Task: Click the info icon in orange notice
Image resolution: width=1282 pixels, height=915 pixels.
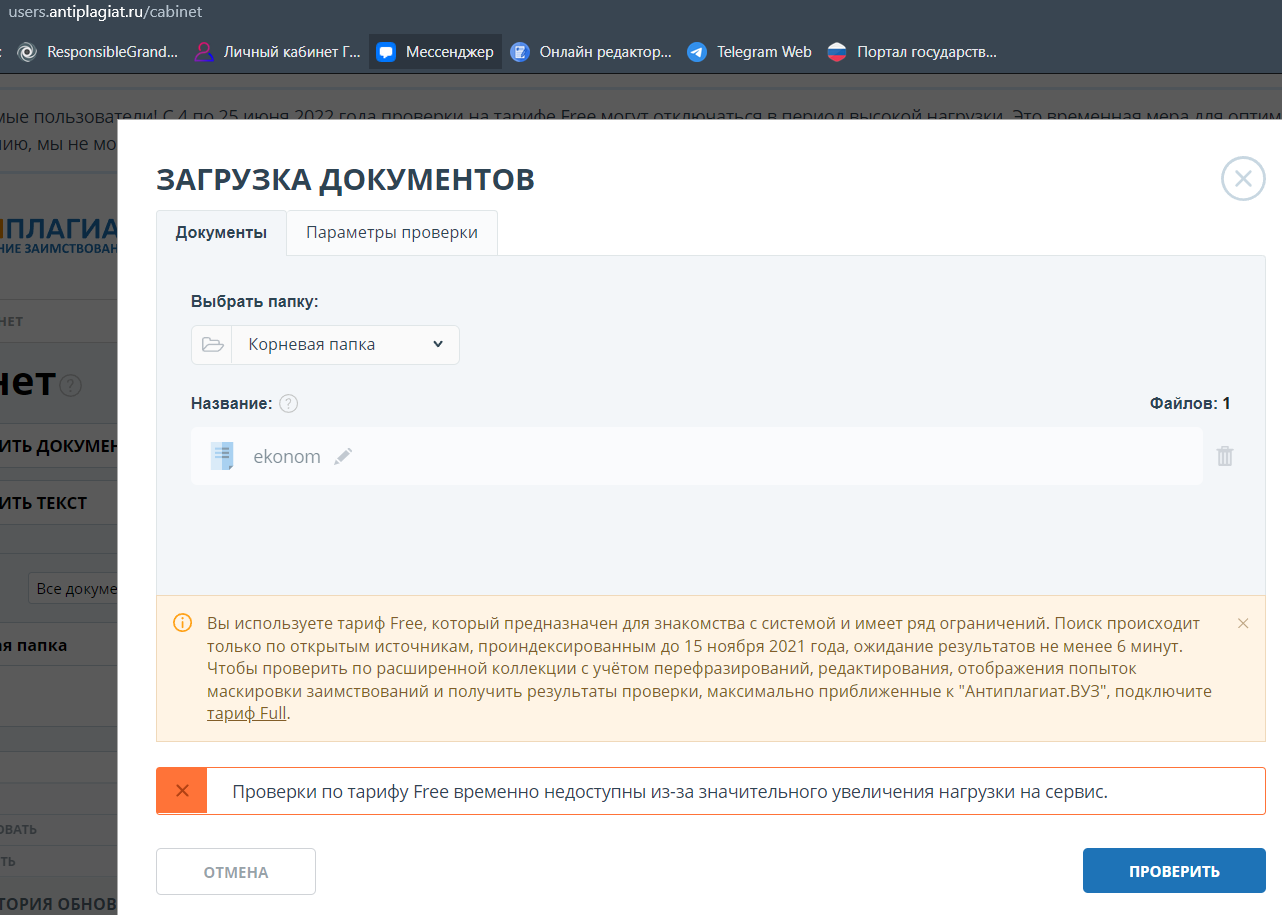Action: pyautogui.click(x=182, y=623)
